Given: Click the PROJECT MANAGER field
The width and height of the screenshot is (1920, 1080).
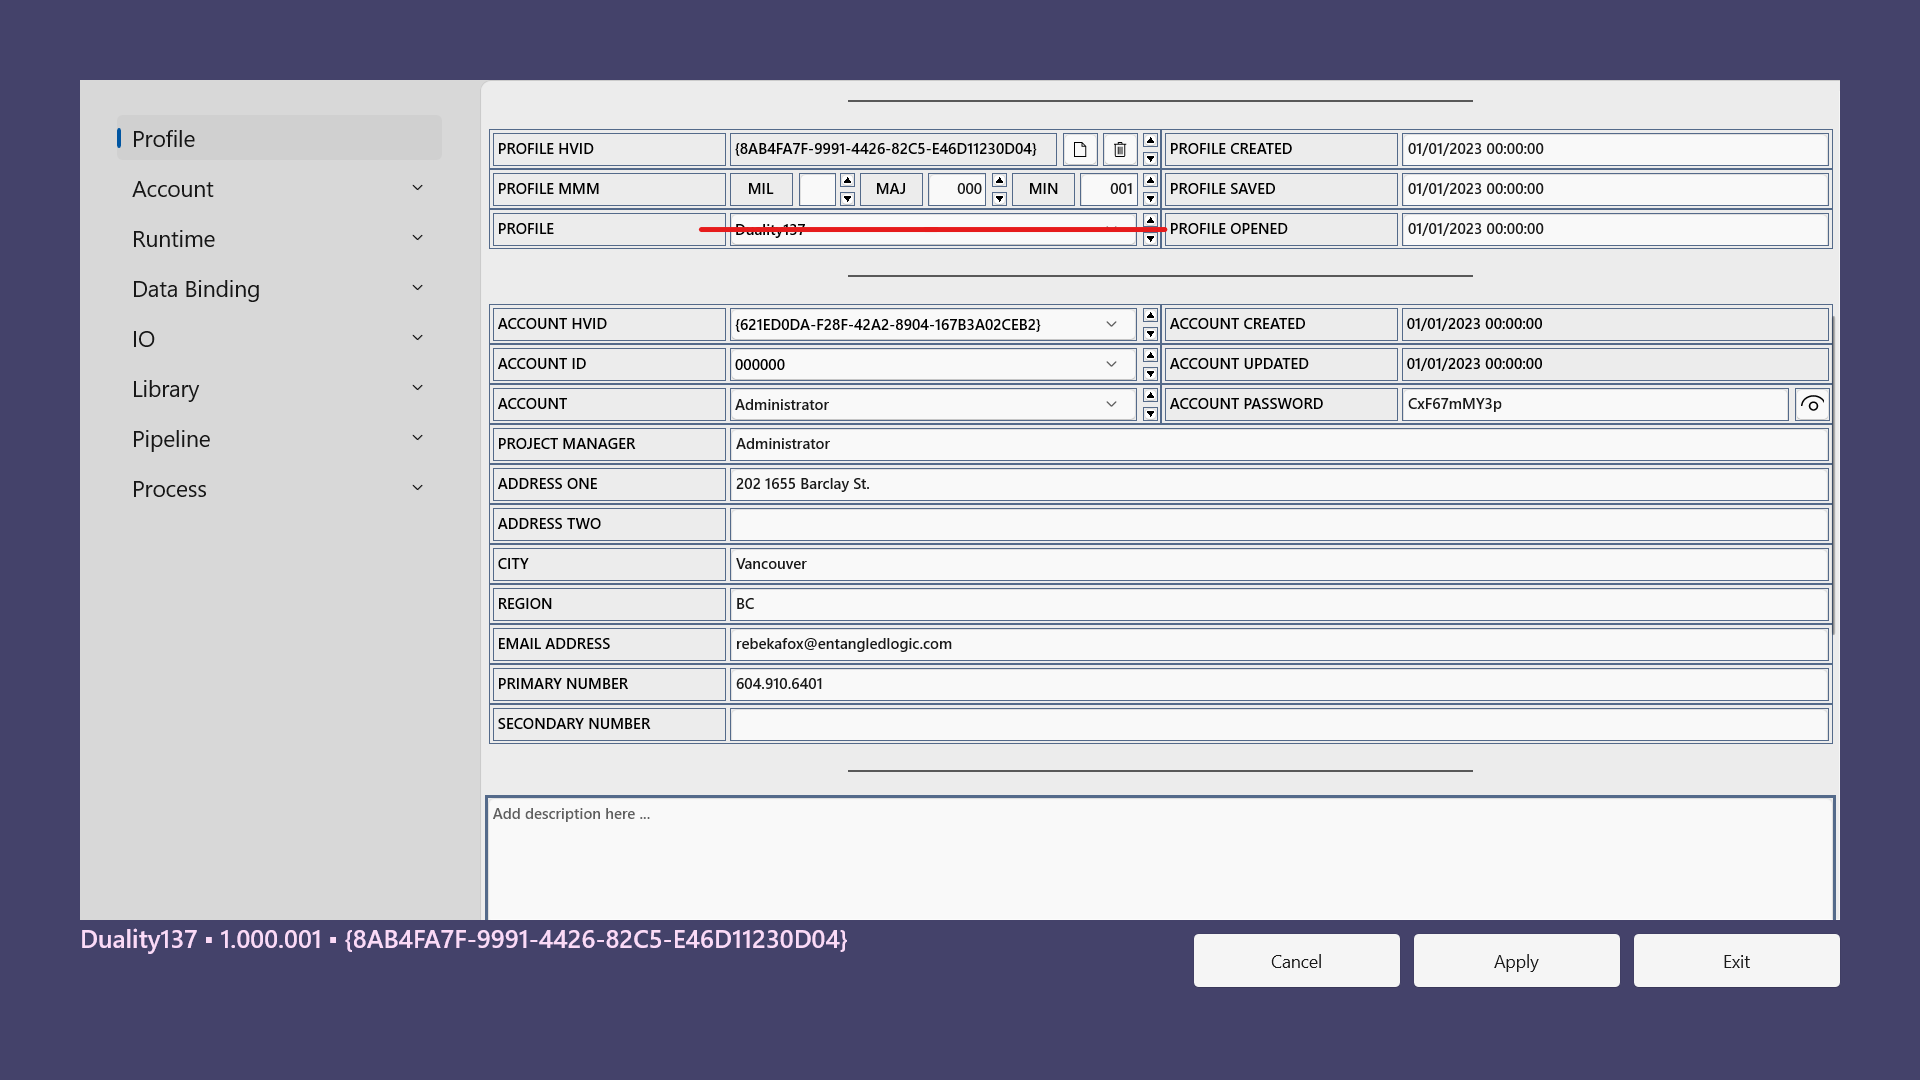Looking at the screenshot, I should [x=1279, y=444].
